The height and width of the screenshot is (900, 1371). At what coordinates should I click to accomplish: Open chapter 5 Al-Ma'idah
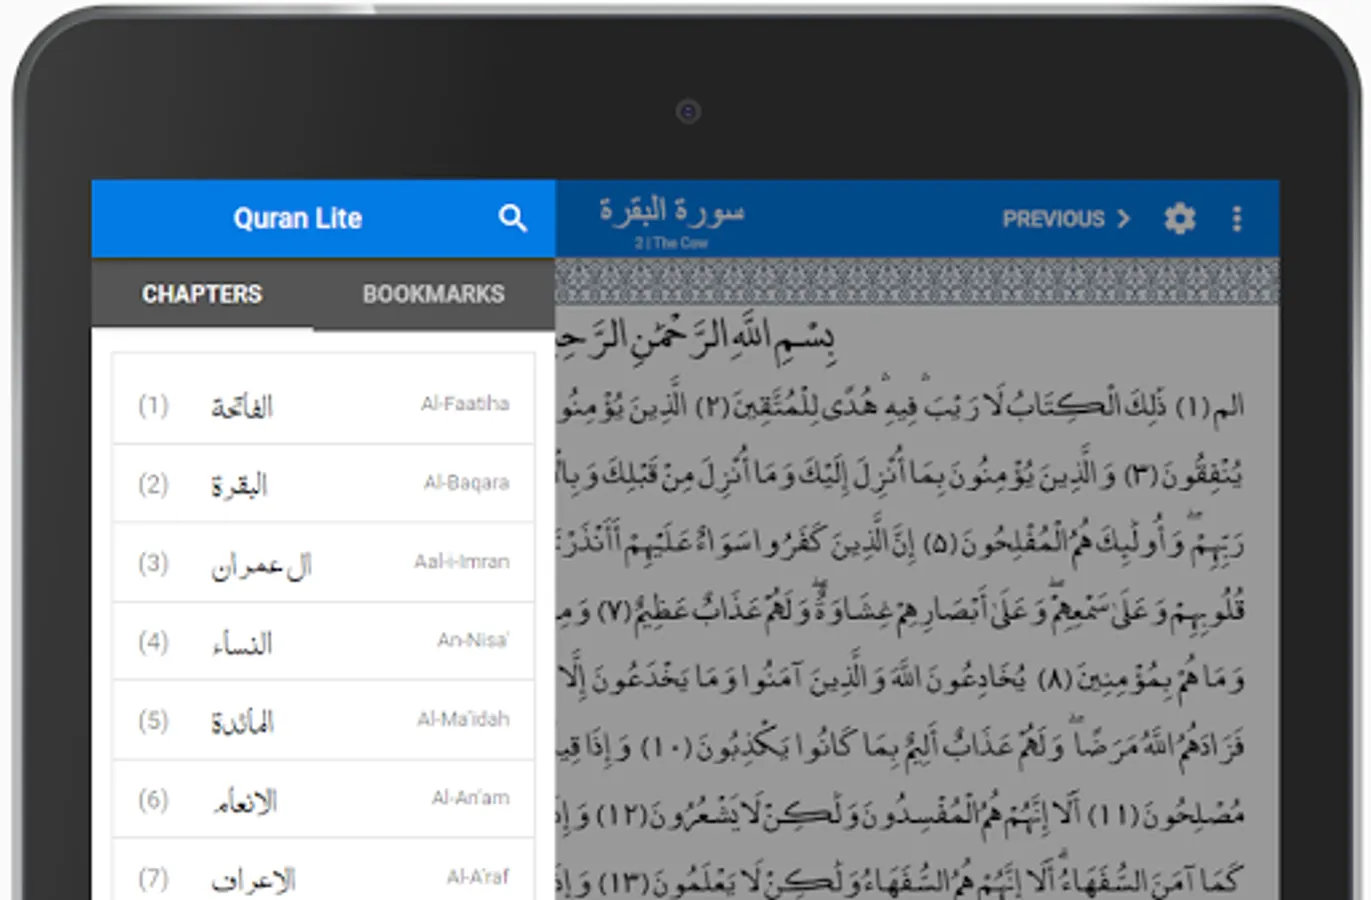coord(323,720)
